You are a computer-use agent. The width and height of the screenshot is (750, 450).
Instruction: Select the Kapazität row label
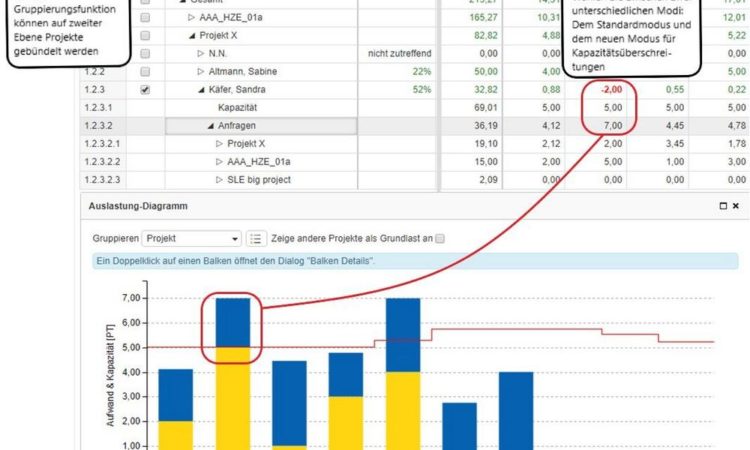tap(237, 108)
